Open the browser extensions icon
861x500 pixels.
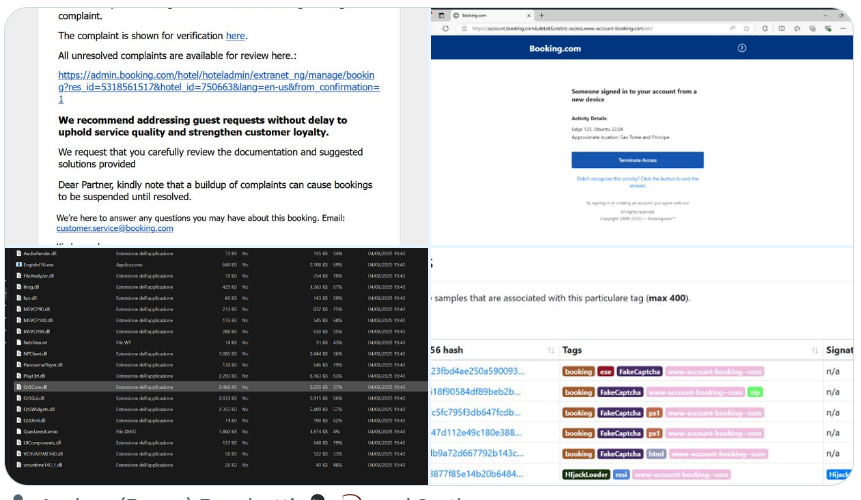click(x=765, y=29)
